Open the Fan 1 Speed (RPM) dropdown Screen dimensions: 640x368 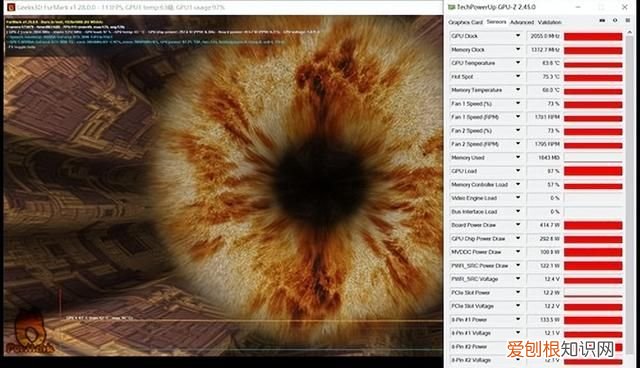[518, 117]
